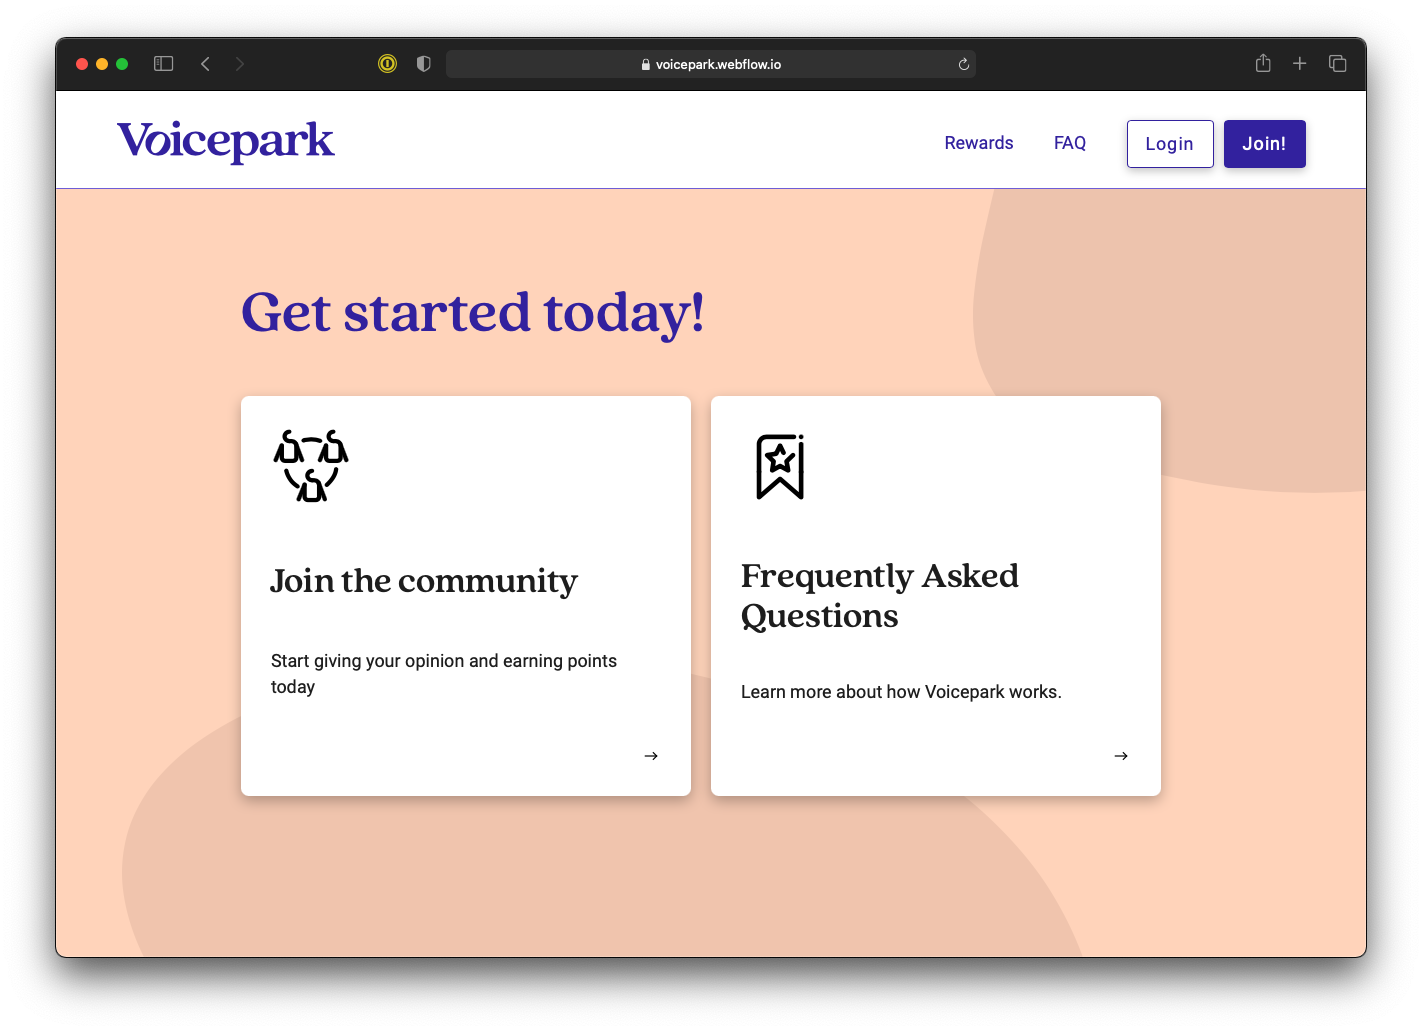This screenshot has height=1031, width=1422.
Task: Click the arrow on Join the community card
Action: click(x=651, y=756)
